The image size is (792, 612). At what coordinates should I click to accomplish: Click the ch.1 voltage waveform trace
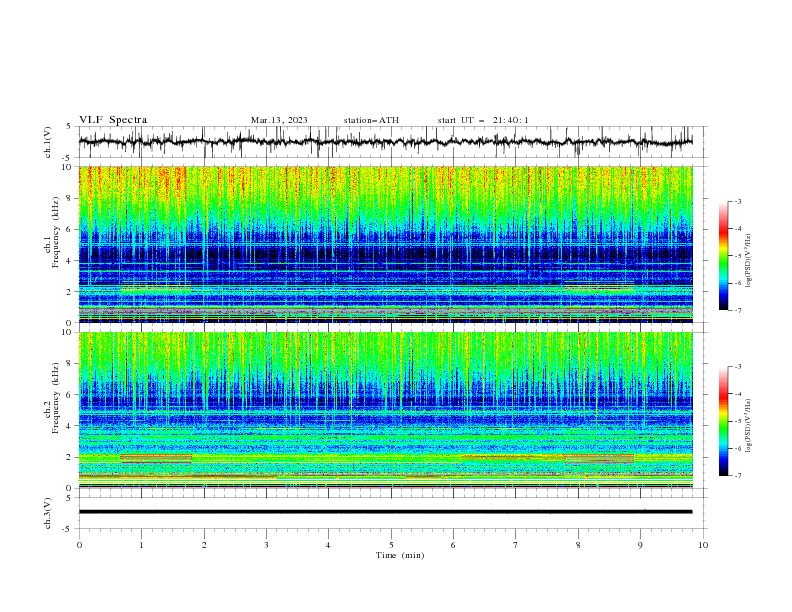[x=385, y=142]
